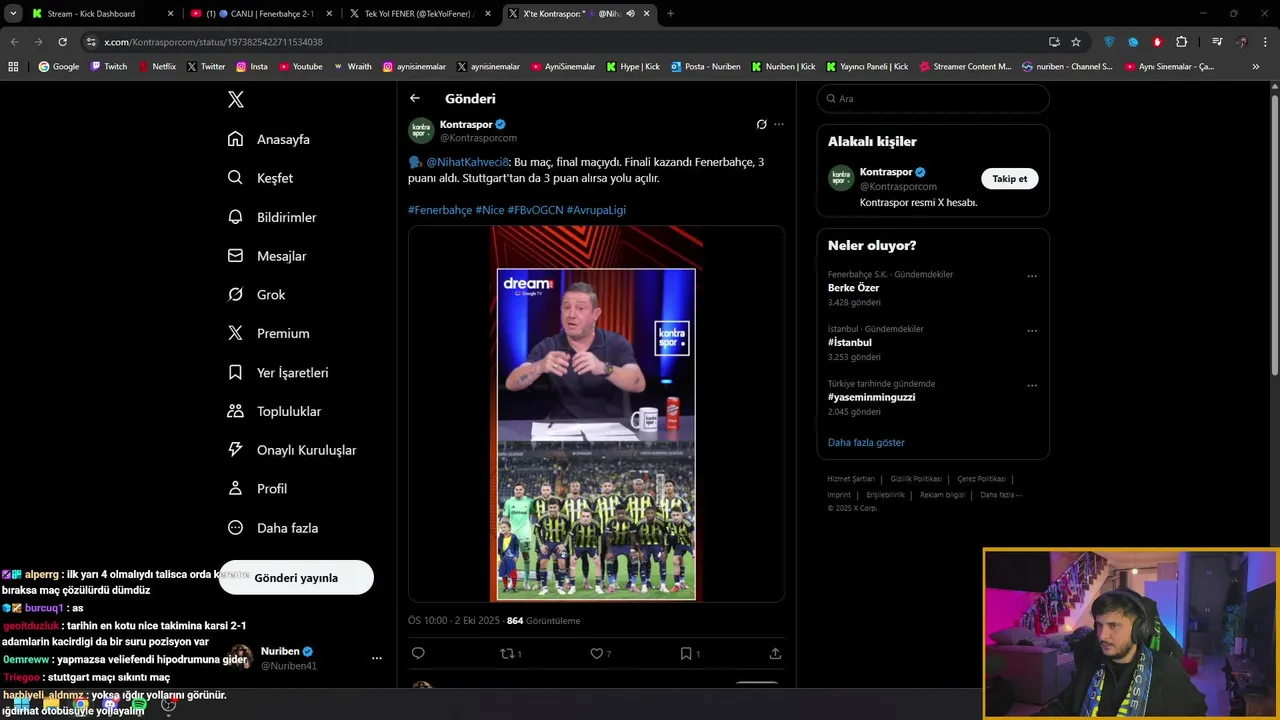Open Nuriben account switcher three dots
Screen dimensions: 1280x720
point(376,658)
